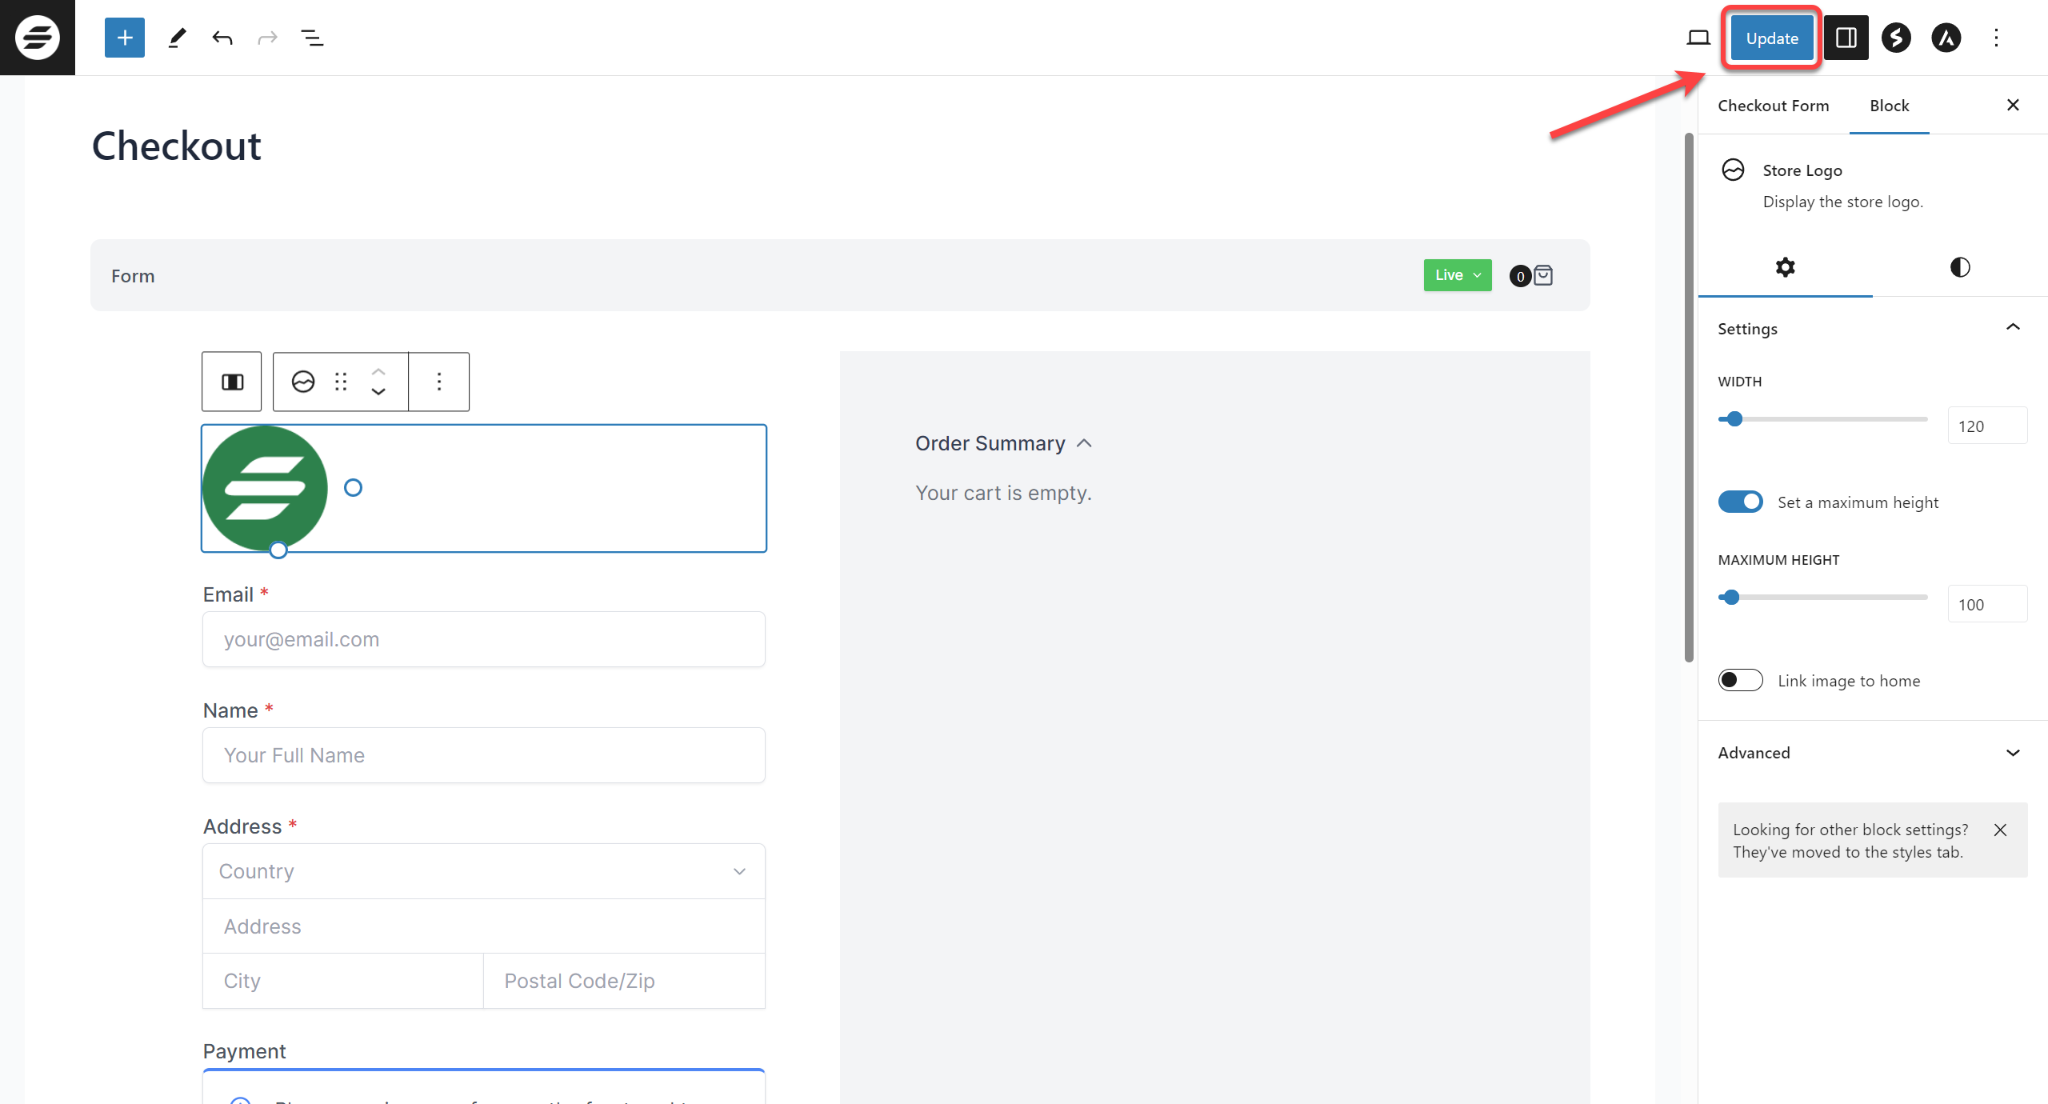
Task: Enable the Link image to home toggle
Action: coord(1741,680)
